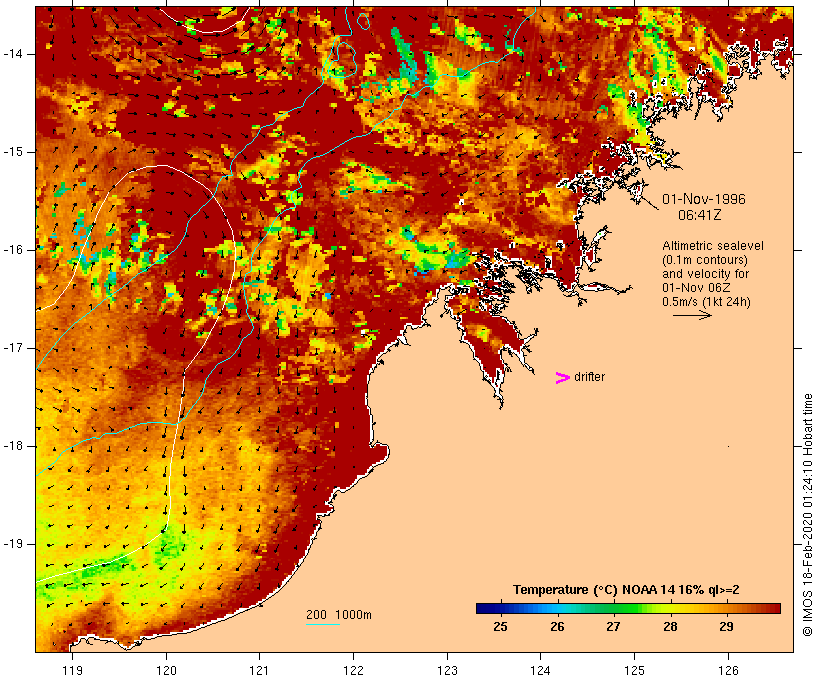The width and height of the screenshot is (820, 680).
Task: Click the 'drifter' legend label
Action: (589, 377)
